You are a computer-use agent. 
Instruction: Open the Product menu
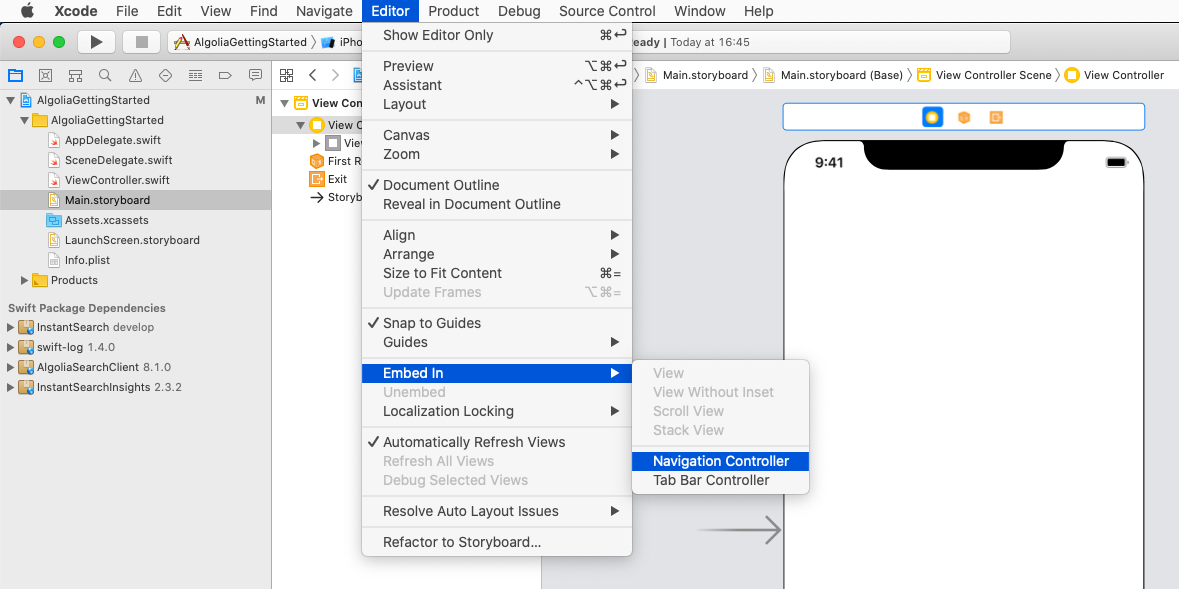(453, 11)
